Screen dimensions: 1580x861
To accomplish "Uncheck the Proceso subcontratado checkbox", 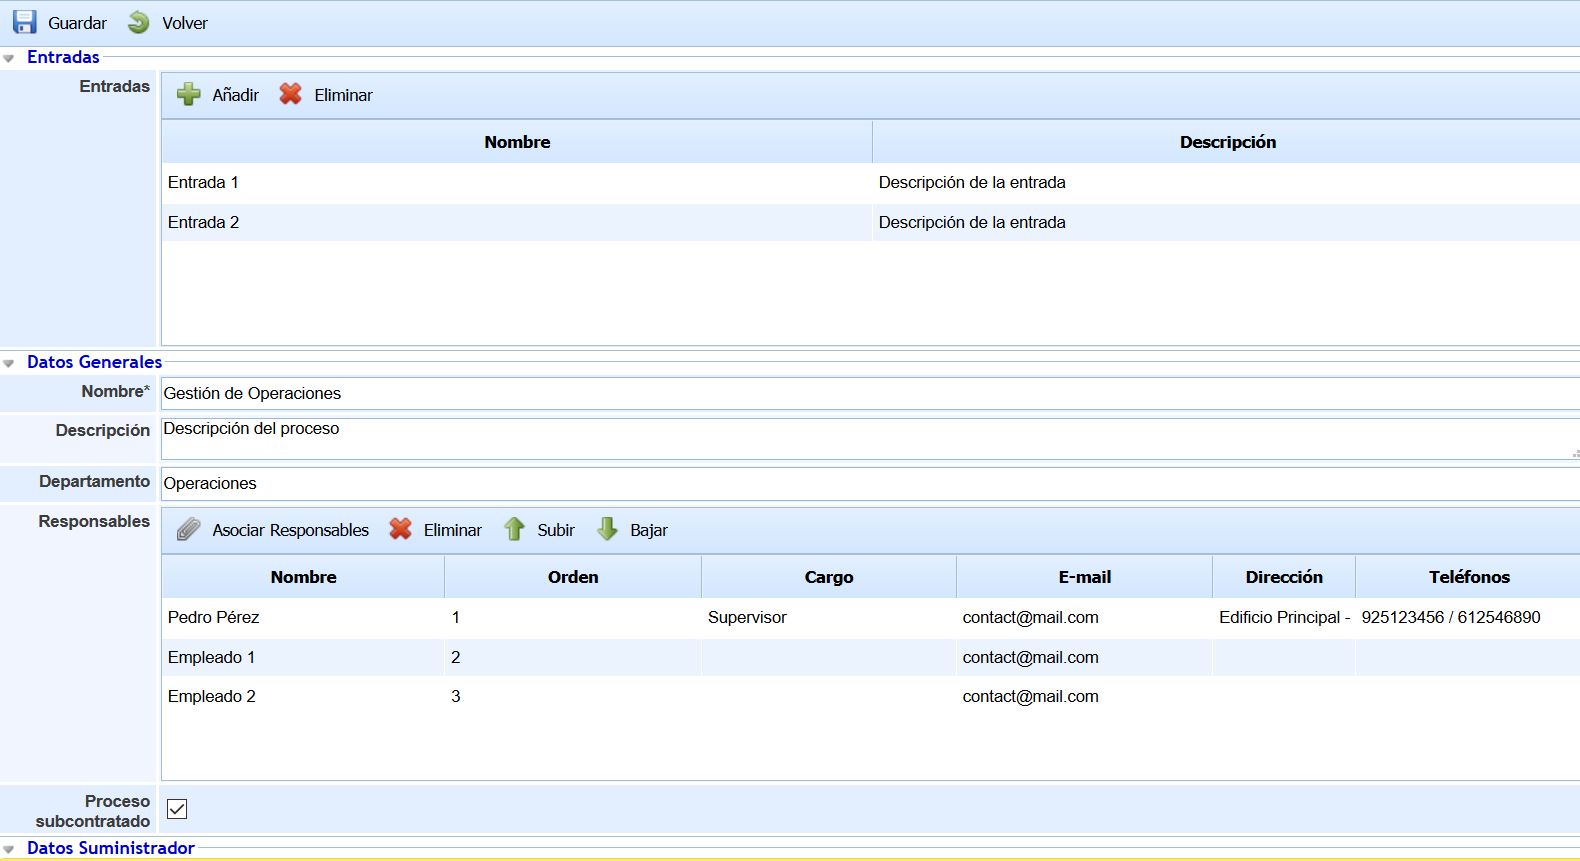I will tap(177, 809).
